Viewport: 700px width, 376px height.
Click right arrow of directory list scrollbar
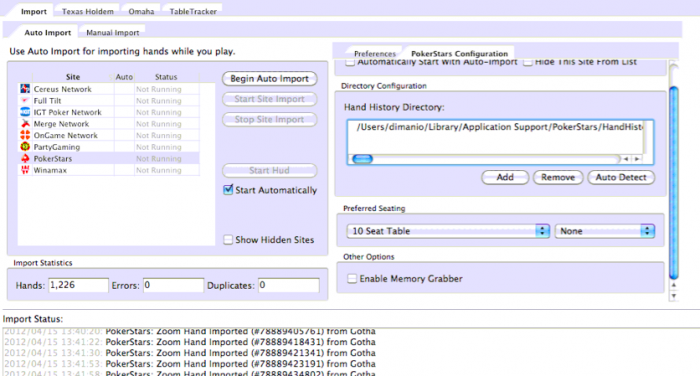coord(637,159)
